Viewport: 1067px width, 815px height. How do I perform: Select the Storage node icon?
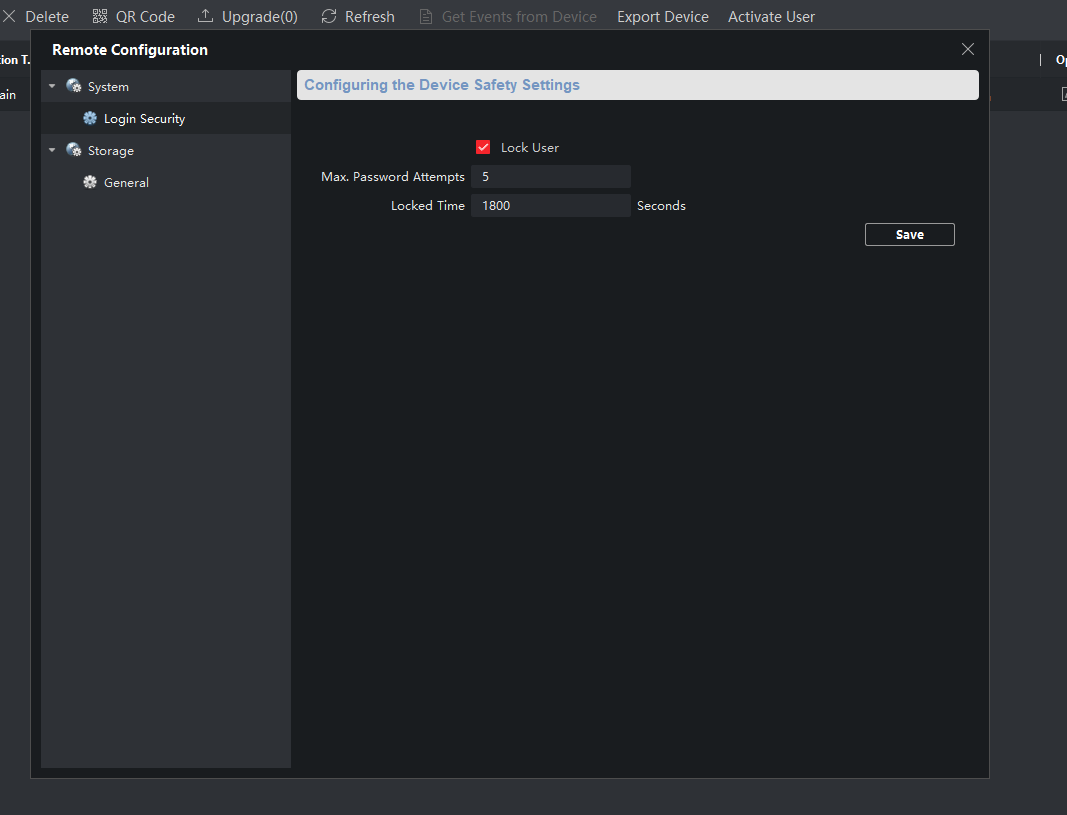pos(74,151)
